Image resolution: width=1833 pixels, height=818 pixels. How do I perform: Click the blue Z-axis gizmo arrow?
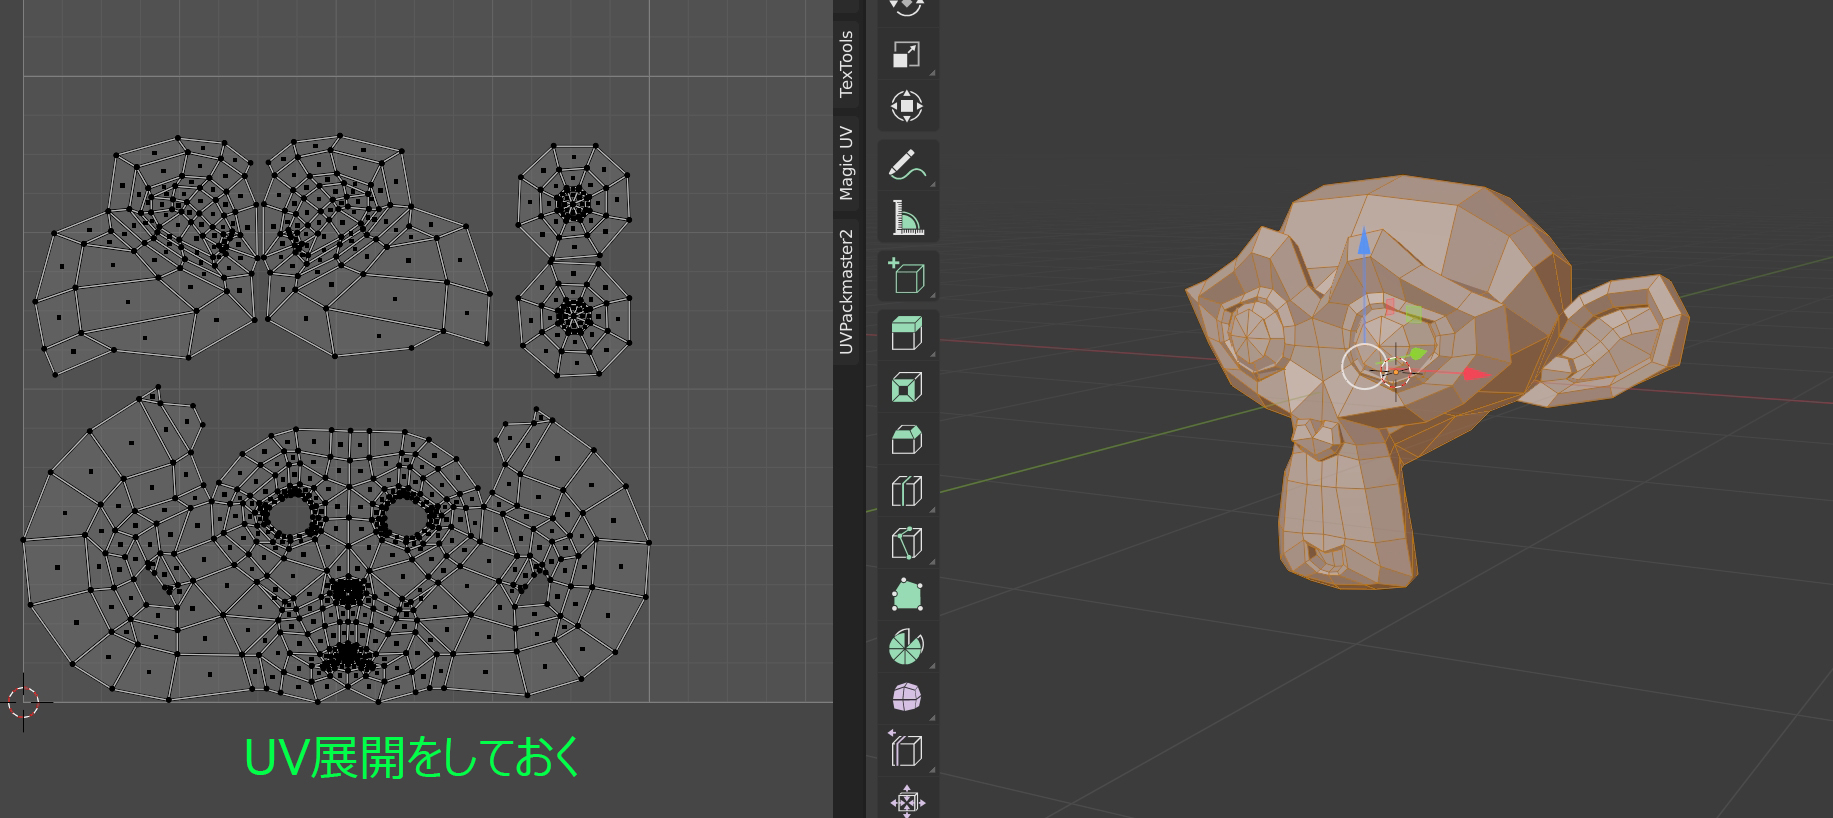(x=1363, y=242)
